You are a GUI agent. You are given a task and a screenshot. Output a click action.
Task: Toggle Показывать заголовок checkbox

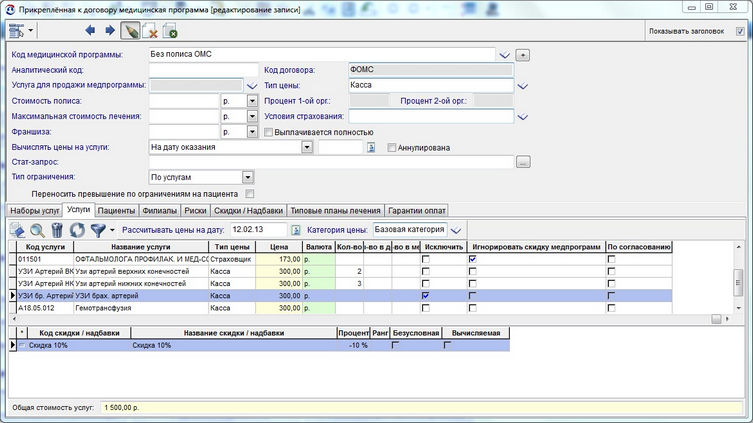point(740,32)
